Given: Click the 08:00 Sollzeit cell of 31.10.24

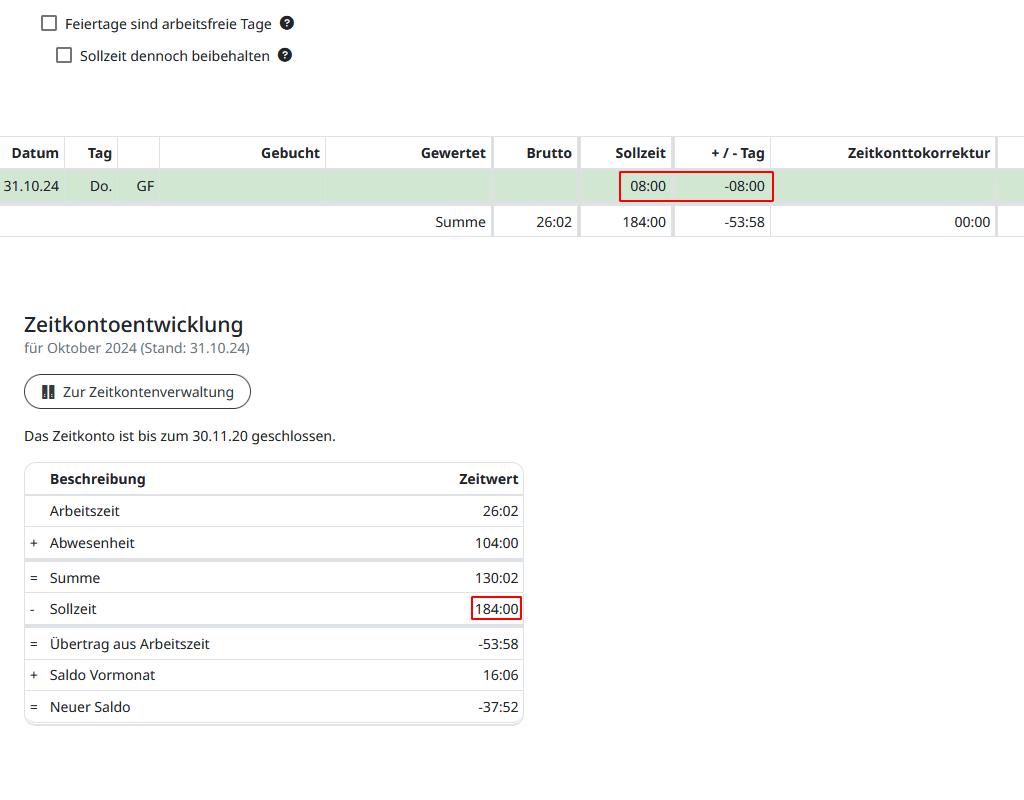Looking at the screenshot, I should [647, 186].
